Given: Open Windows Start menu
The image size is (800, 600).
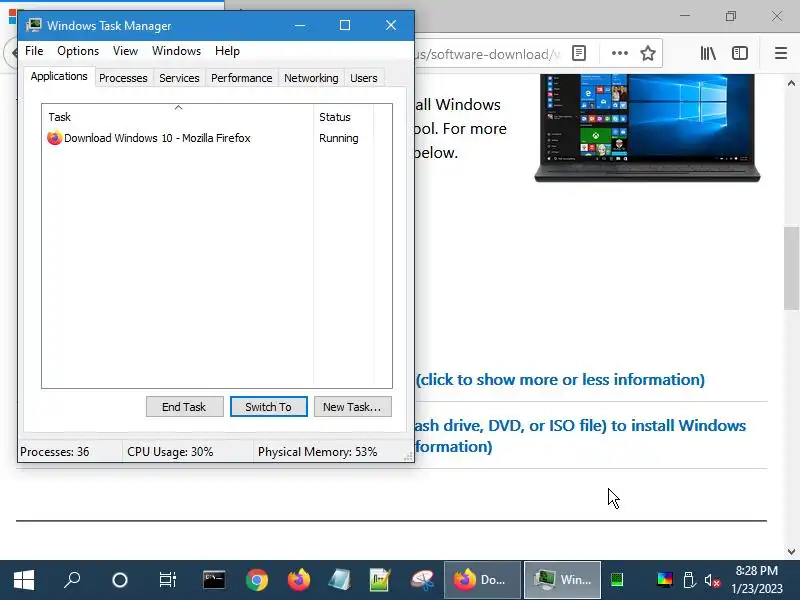Looking at the screenshot, I should [x=23, y=580].
